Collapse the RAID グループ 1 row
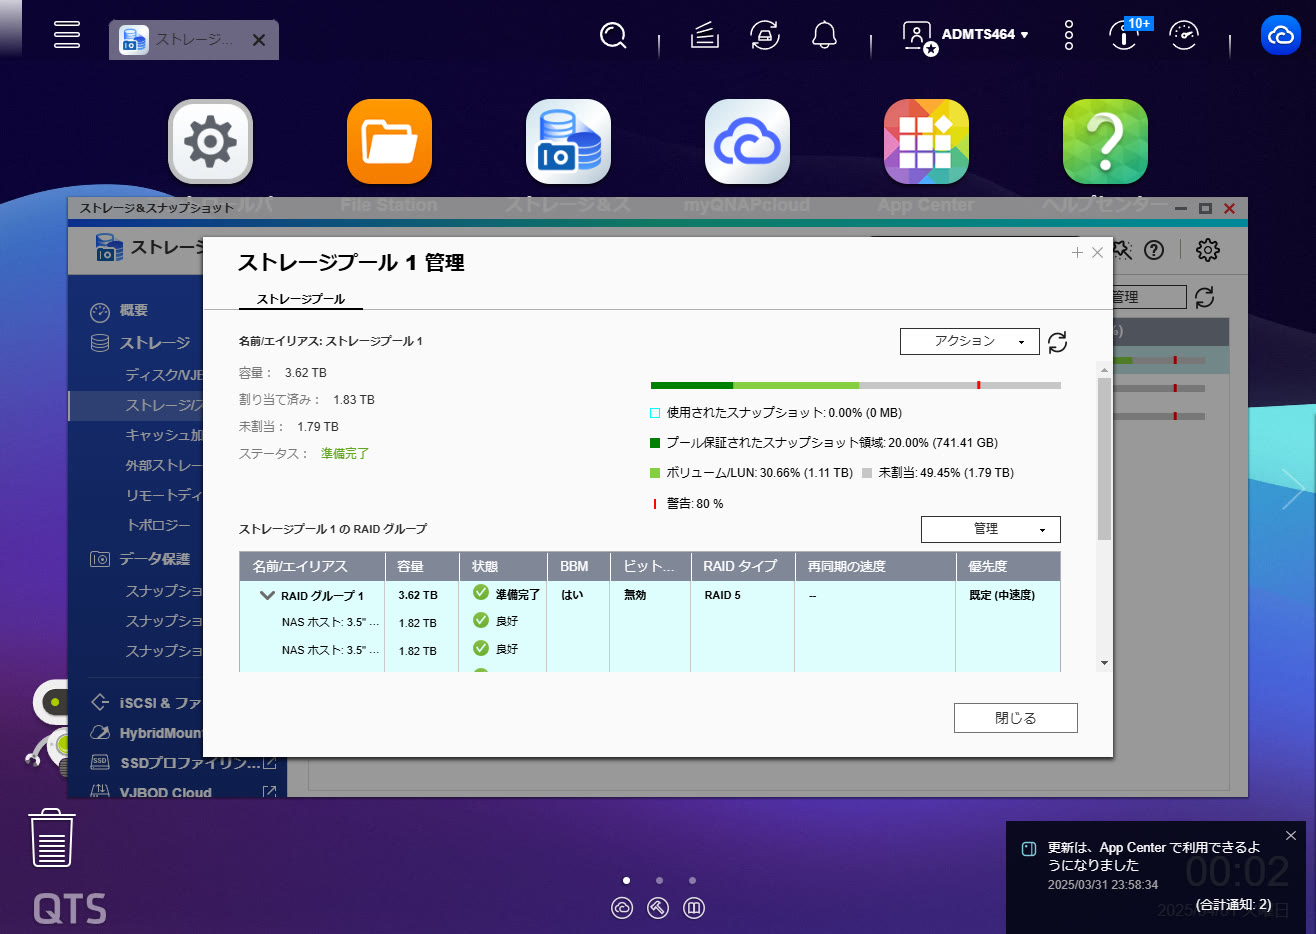This screenshot has width=1316, height=934. tap(267, 595)
